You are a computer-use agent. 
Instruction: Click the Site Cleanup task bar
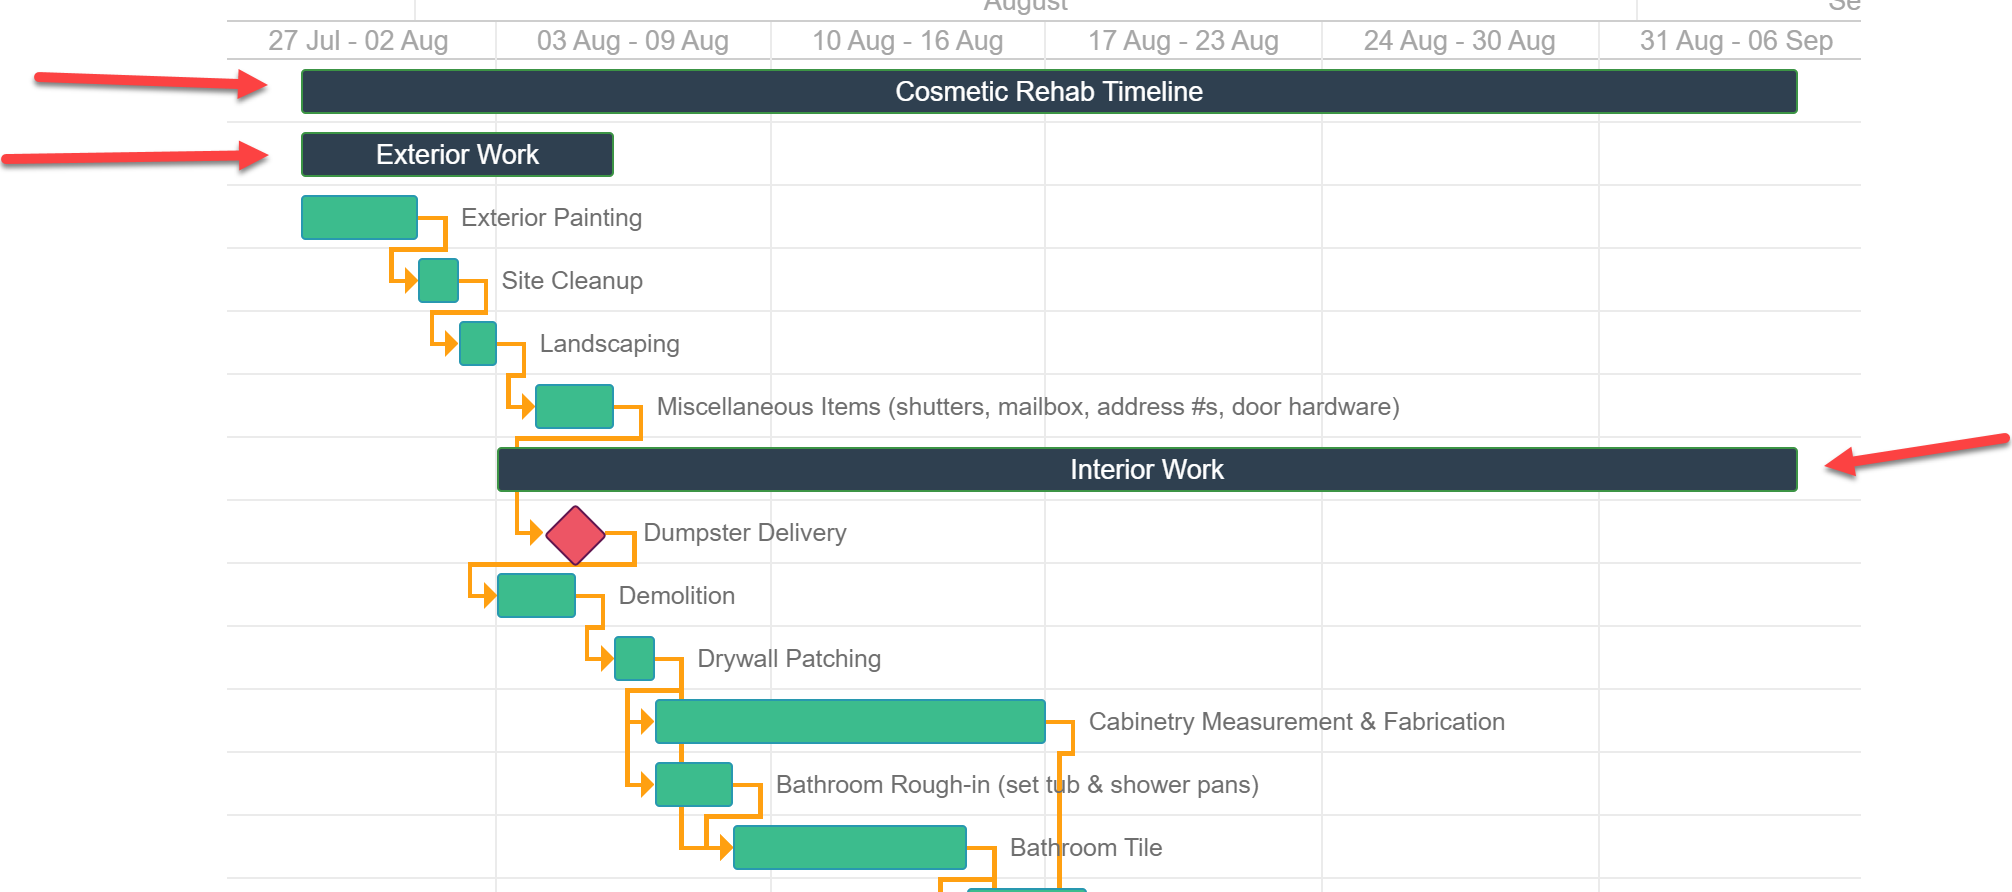(438, 281)
